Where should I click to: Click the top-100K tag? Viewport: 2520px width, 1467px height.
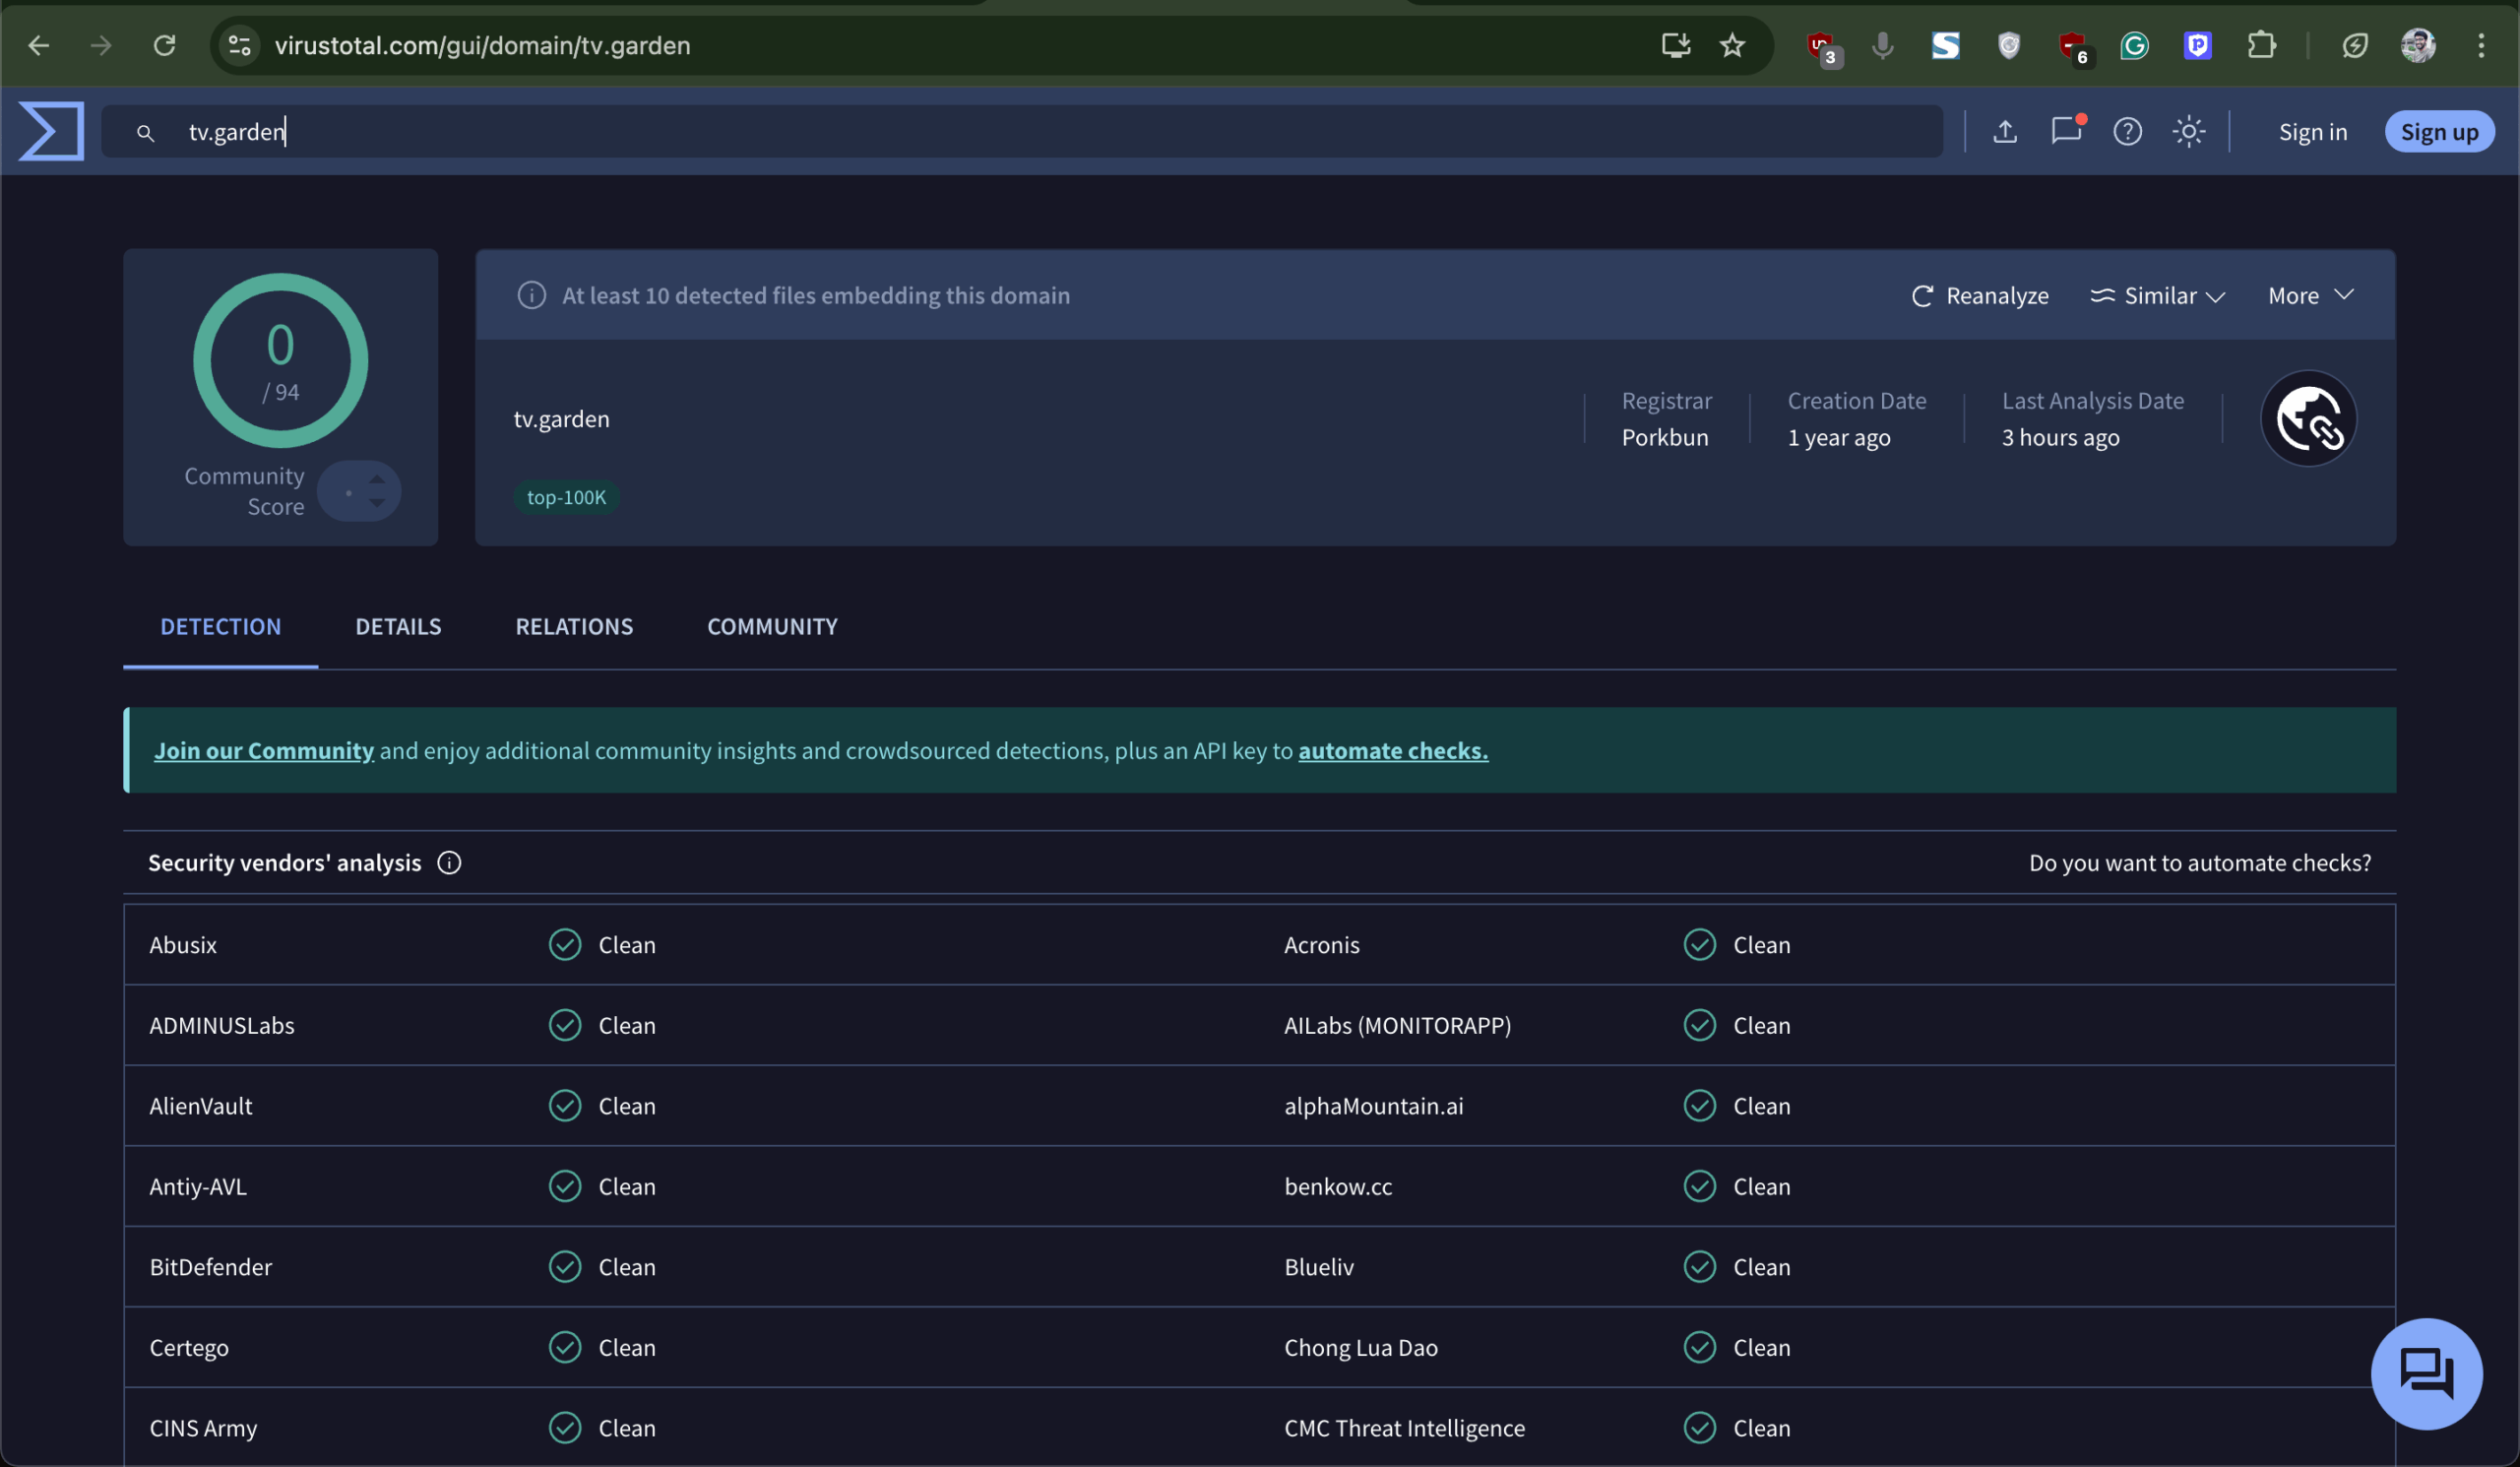pyautogui.click(x=566, y=497)
